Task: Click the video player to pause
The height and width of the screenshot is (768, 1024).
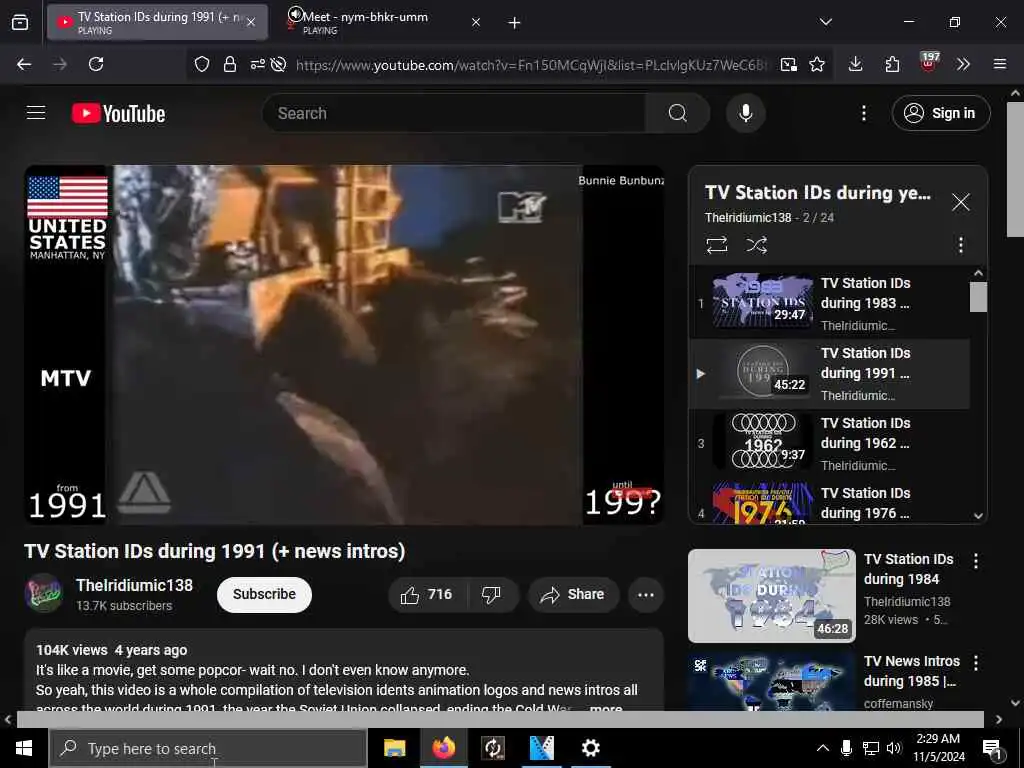Action: click(344, 344)
